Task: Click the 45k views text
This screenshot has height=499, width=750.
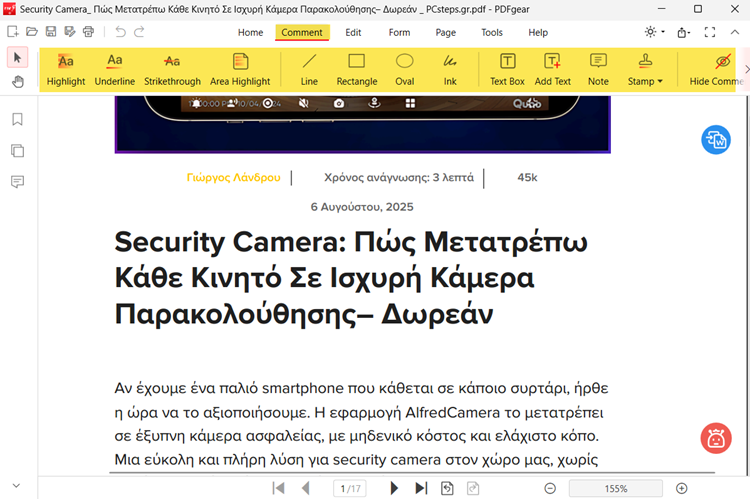Action: point(527,177)
